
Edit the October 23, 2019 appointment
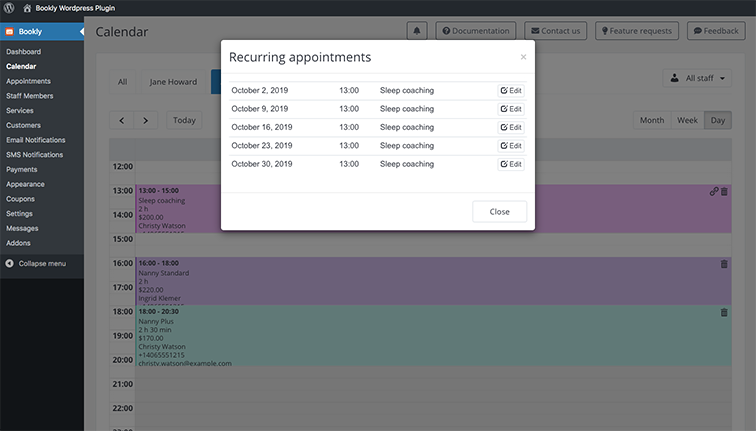[x=511, y=146]
